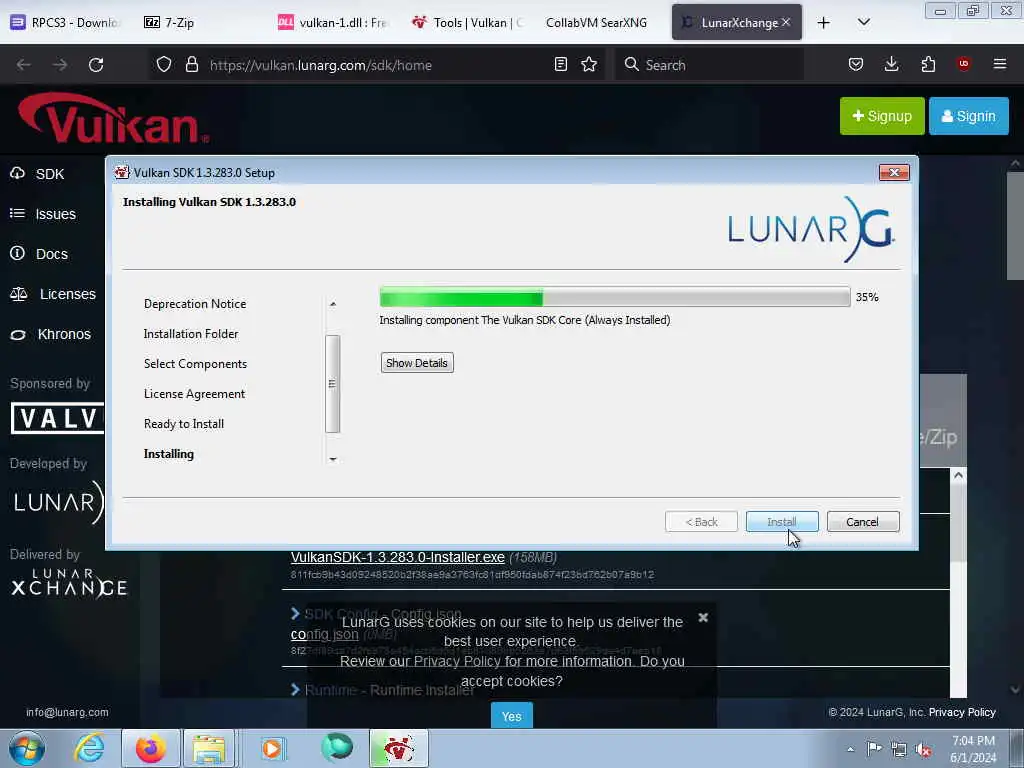Switch to the vulkan-1.dll tab
The width and height of the screenshot is (1024, 768).
[x=333, y=22]
